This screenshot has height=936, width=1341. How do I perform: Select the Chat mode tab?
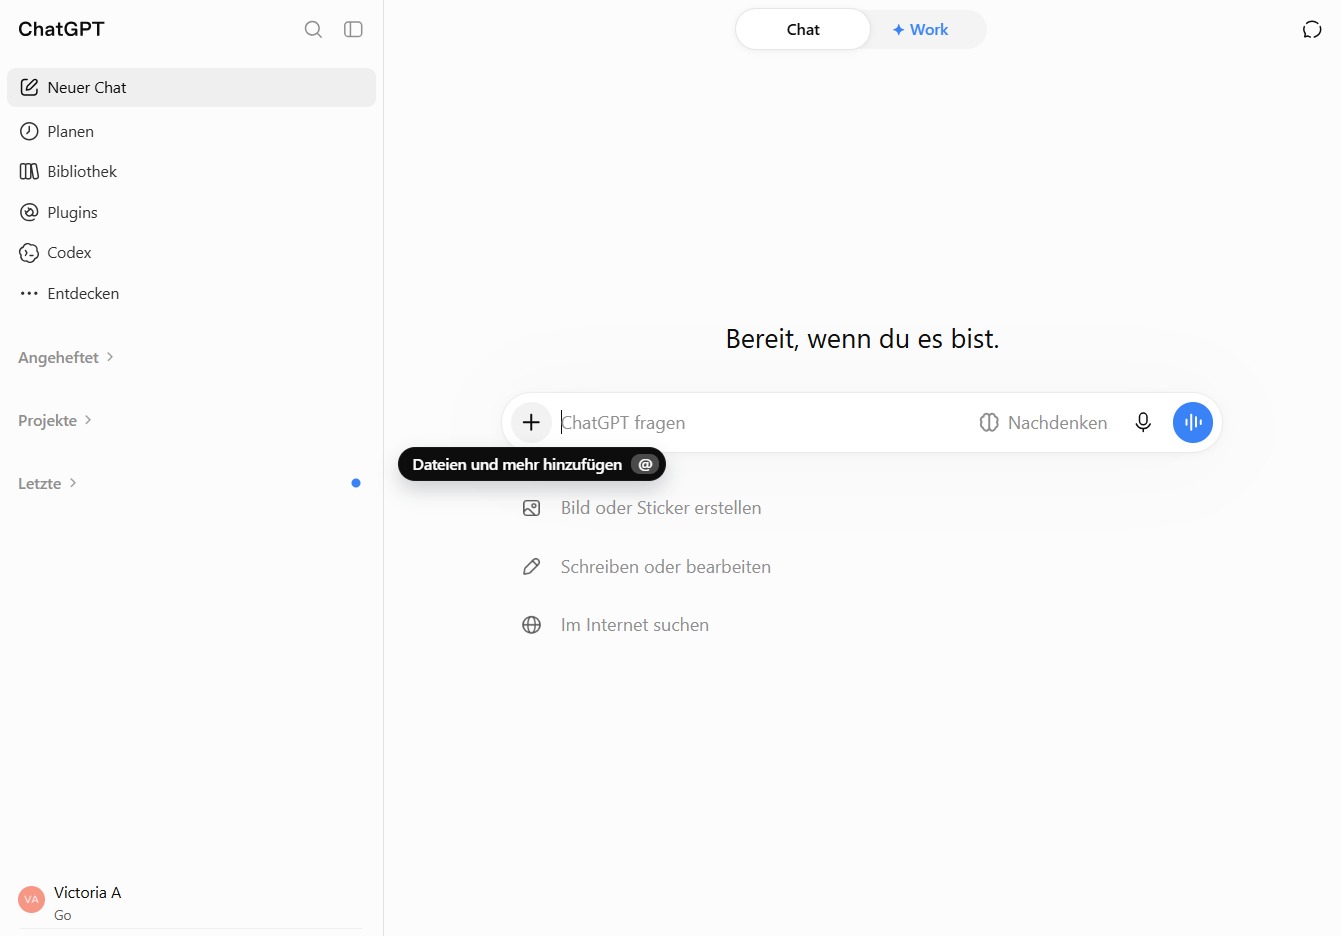[x=803, y=29]
